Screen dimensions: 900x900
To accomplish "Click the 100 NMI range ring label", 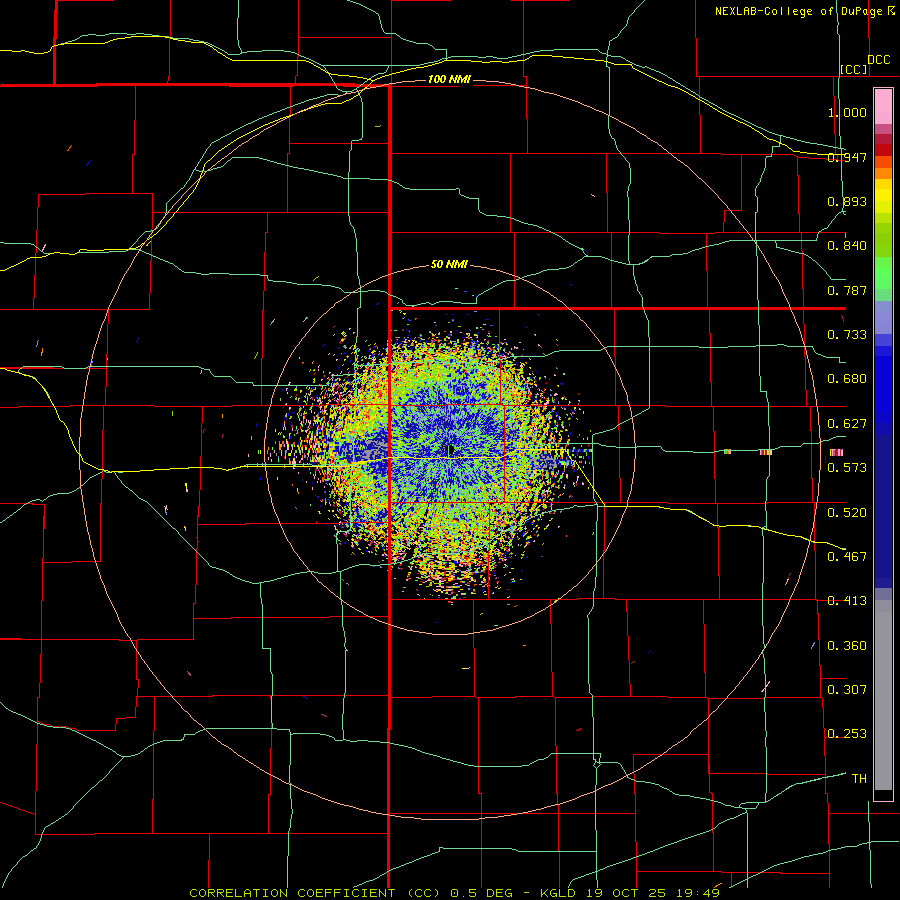I will click(449, 79).
